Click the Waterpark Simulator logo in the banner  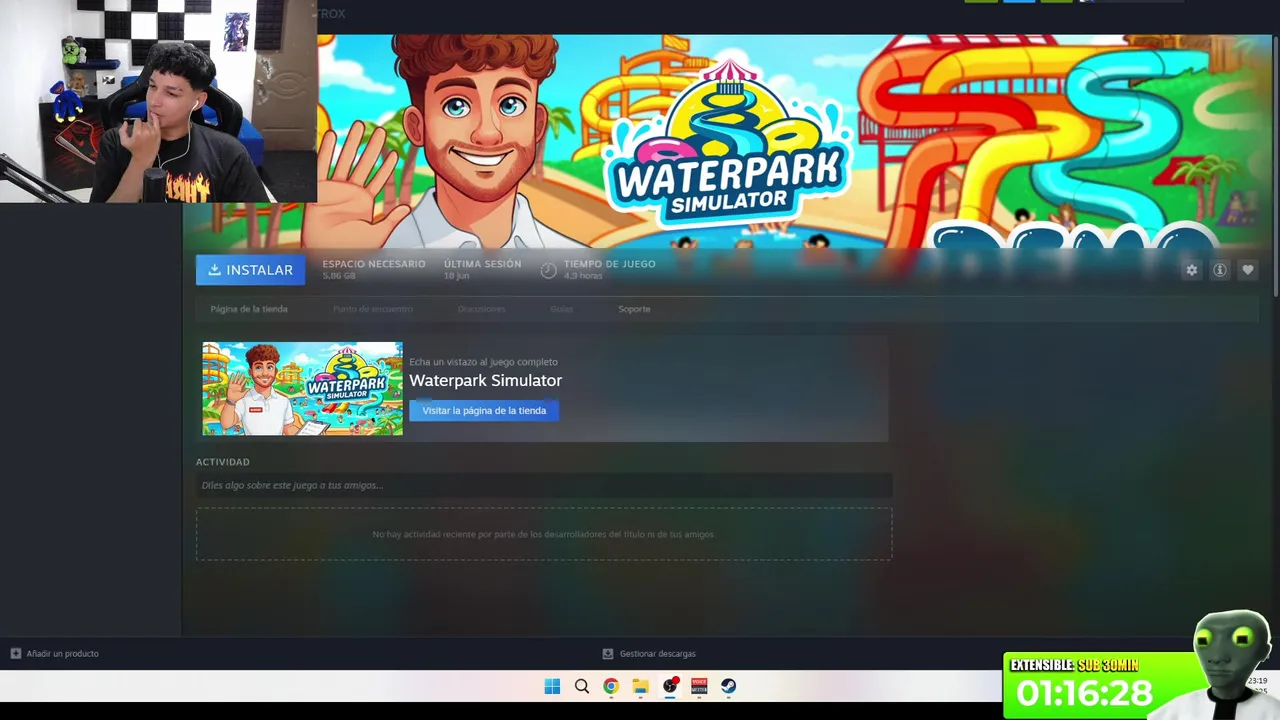click(x=727, y=145)
